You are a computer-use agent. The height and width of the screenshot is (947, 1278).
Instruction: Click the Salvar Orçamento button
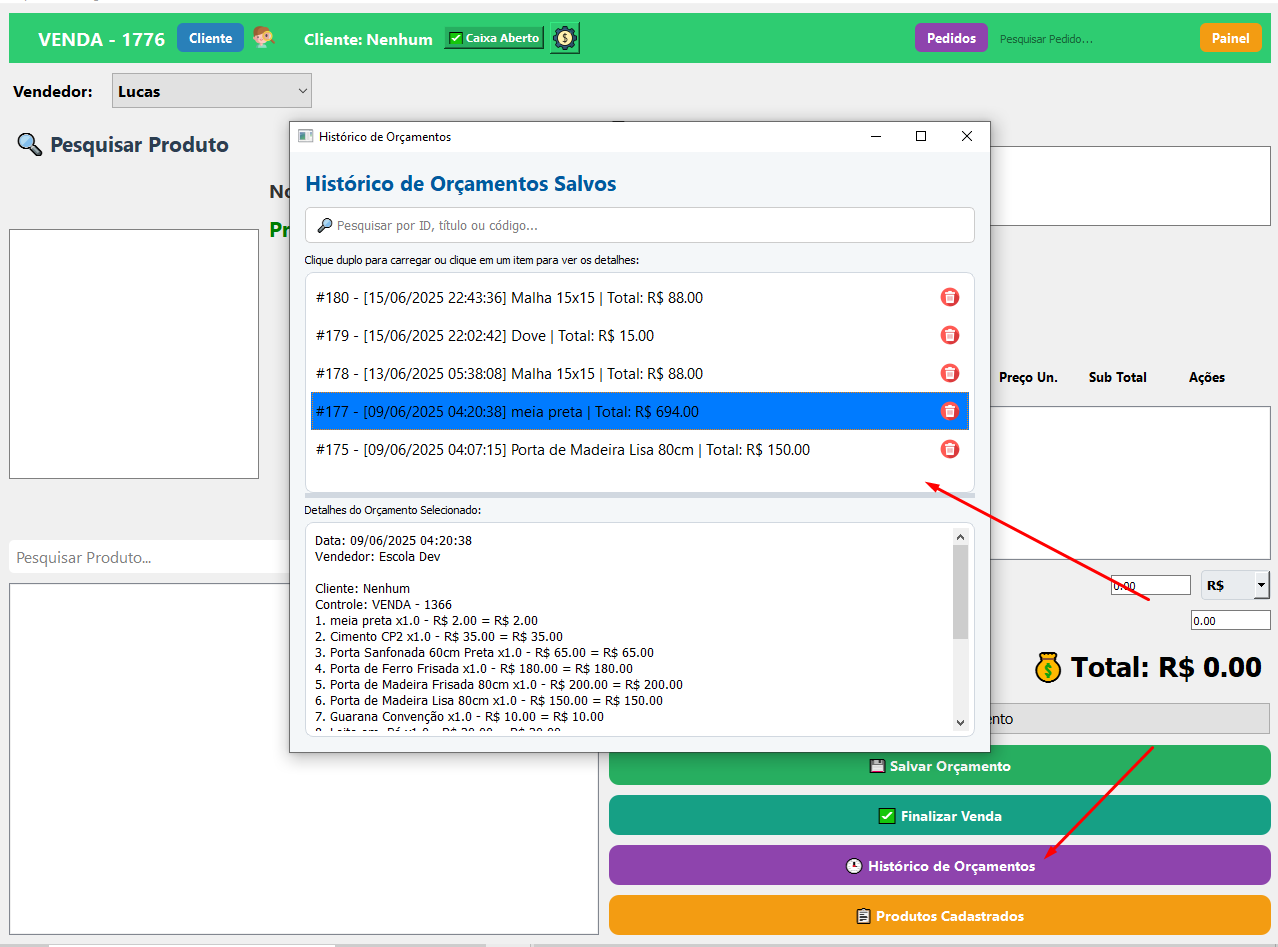939,766
